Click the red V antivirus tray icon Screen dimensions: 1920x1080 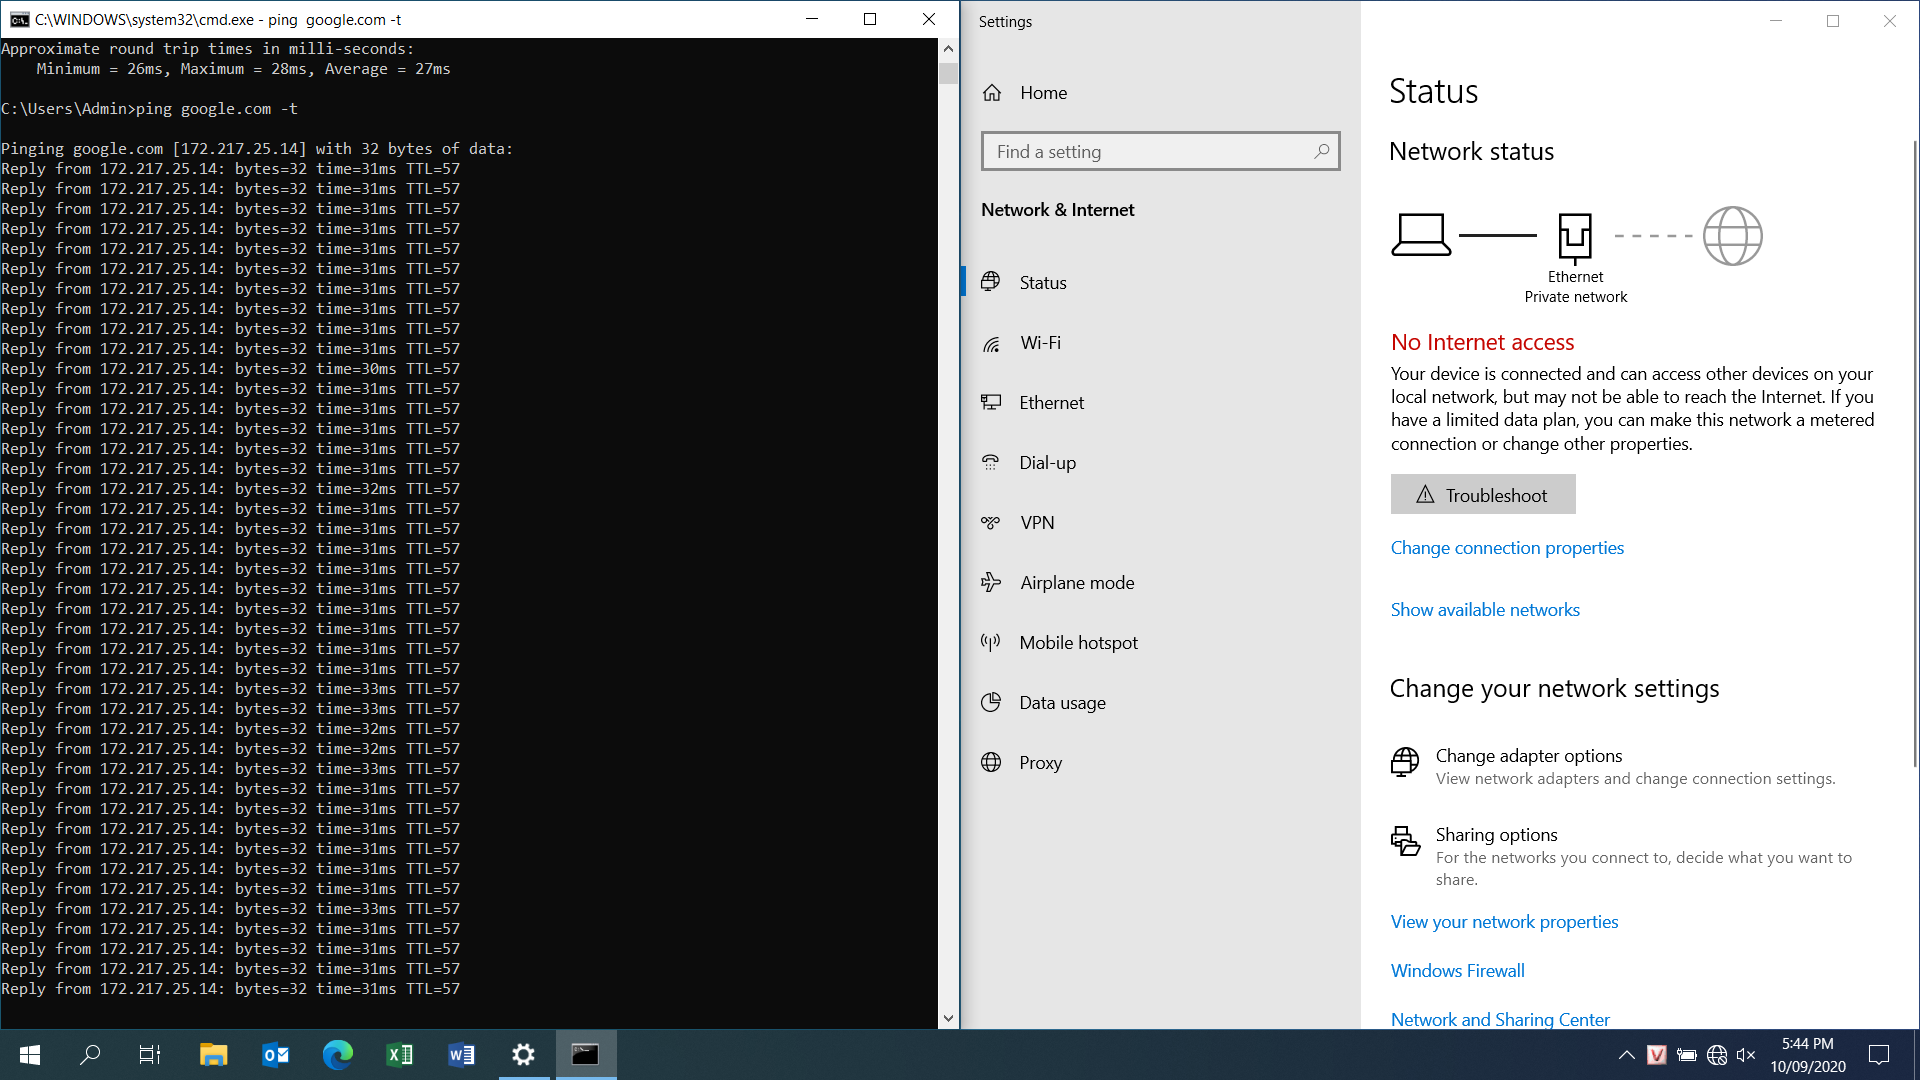coord(1657,1055)
